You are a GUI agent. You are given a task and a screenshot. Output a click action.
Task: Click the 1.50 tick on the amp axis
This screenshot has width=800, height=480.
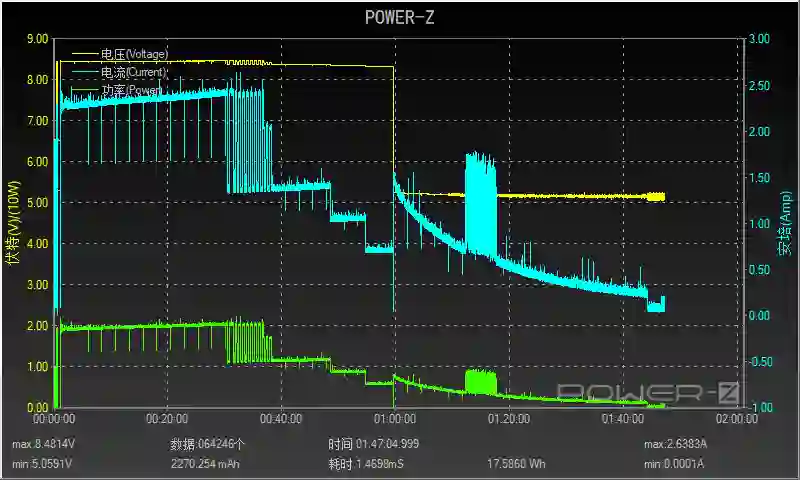(759, 178)
